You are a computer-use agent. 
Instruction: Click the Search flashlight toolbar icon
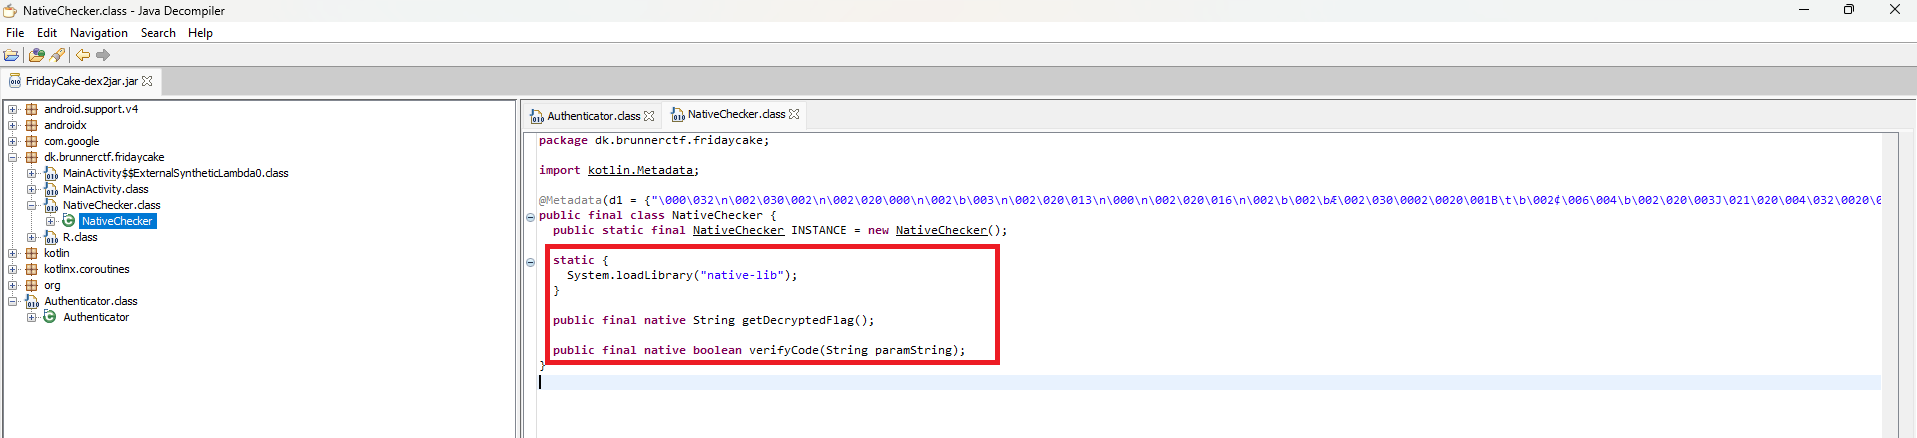tap(58, 55)
